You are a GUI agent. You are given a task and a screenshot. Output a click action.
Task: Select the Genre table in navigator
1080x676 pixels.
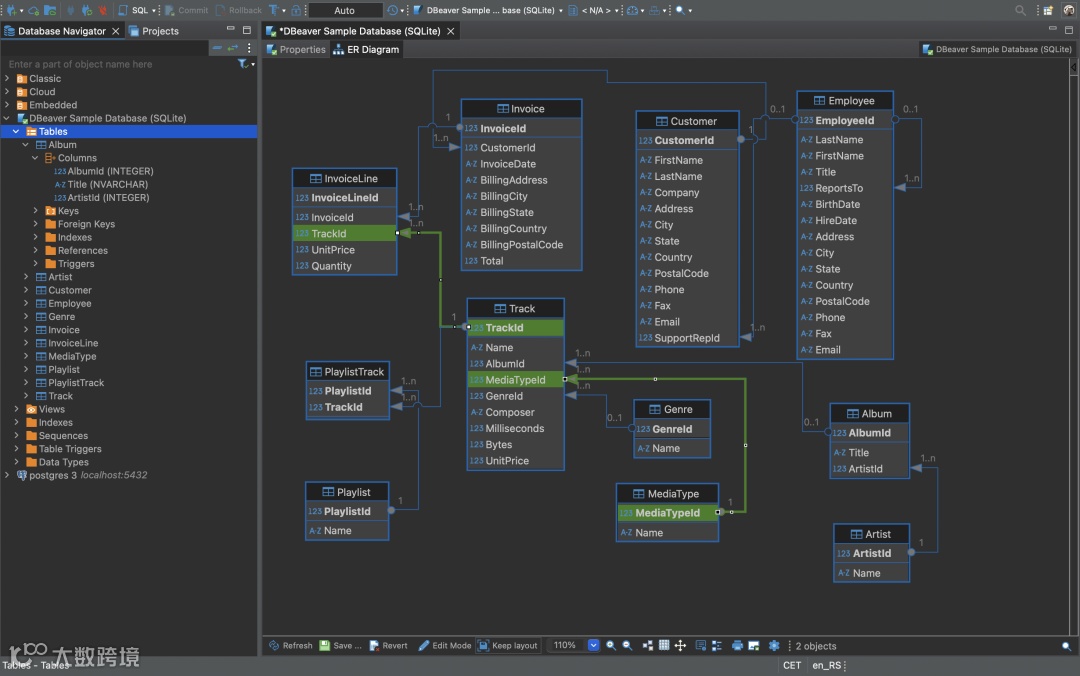[61, 317]
